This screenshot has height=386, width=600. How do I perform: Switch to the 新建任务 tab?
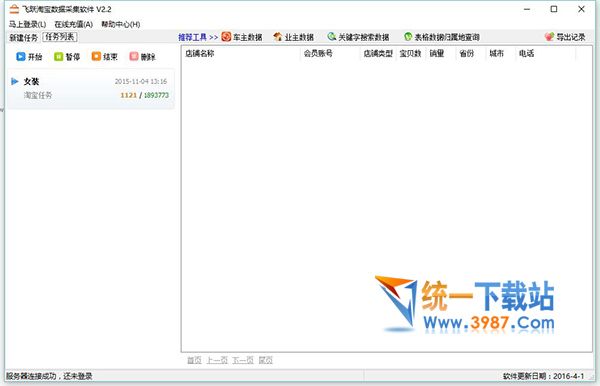tap(24, 37)
